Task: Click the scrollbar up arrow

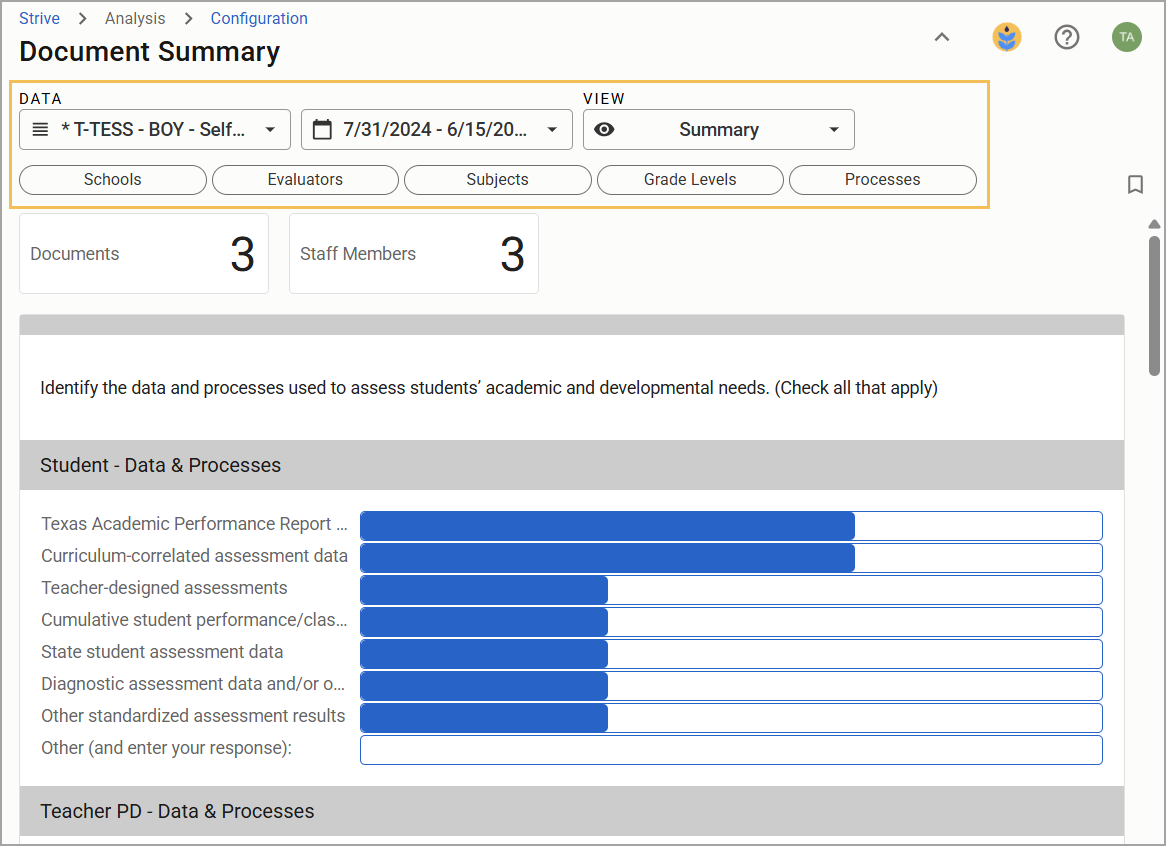Action: [1153, 224]
